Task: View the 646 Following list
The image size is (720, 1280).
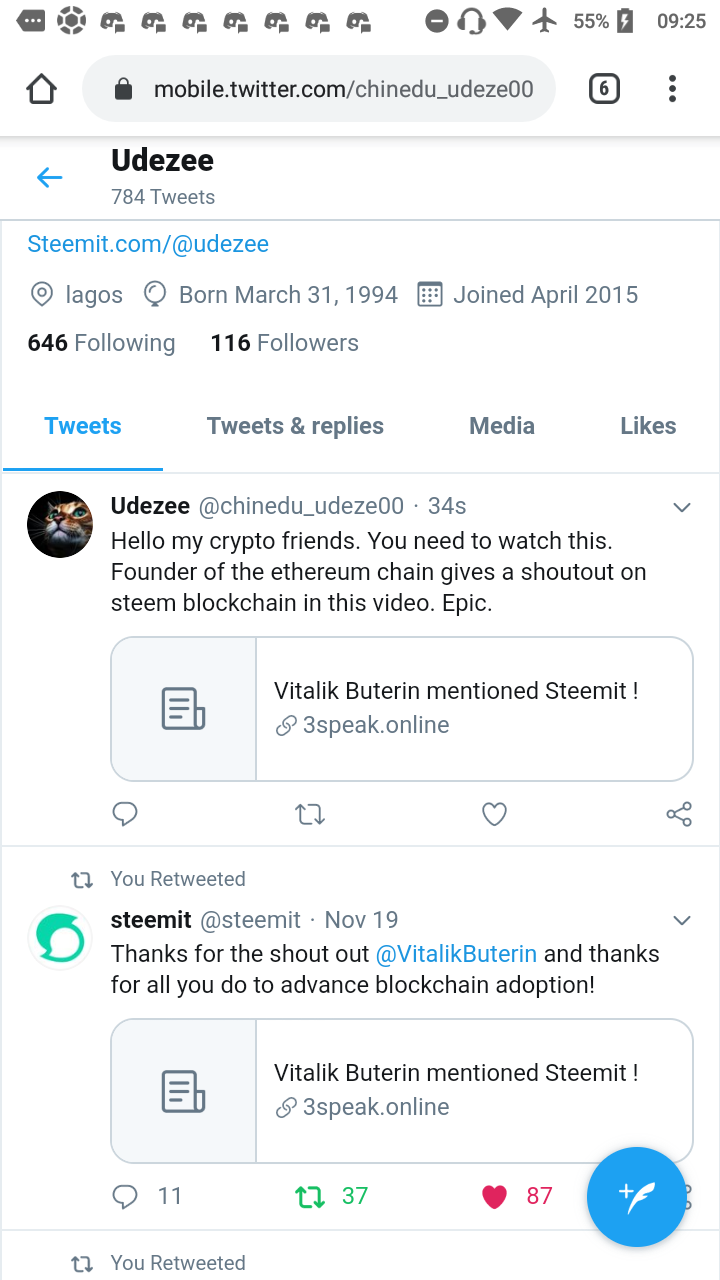Action: click(x=101, y=343)
